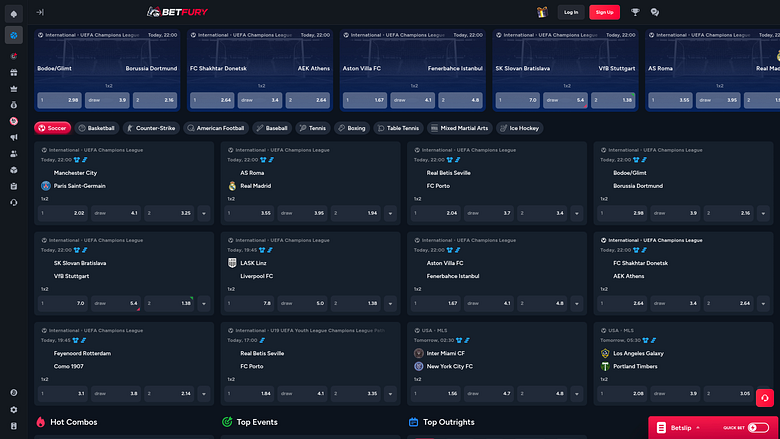Click the megaphone promotions sidebar icon
This screenshot has width=780, height=439.
coord(13,137)
